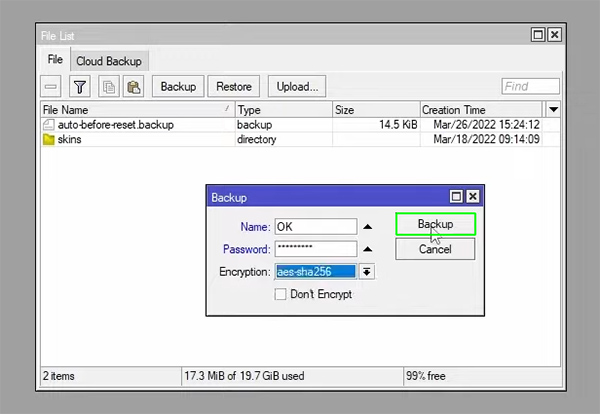Click the Restore toolbar button
600x414 pixels.
234,87
